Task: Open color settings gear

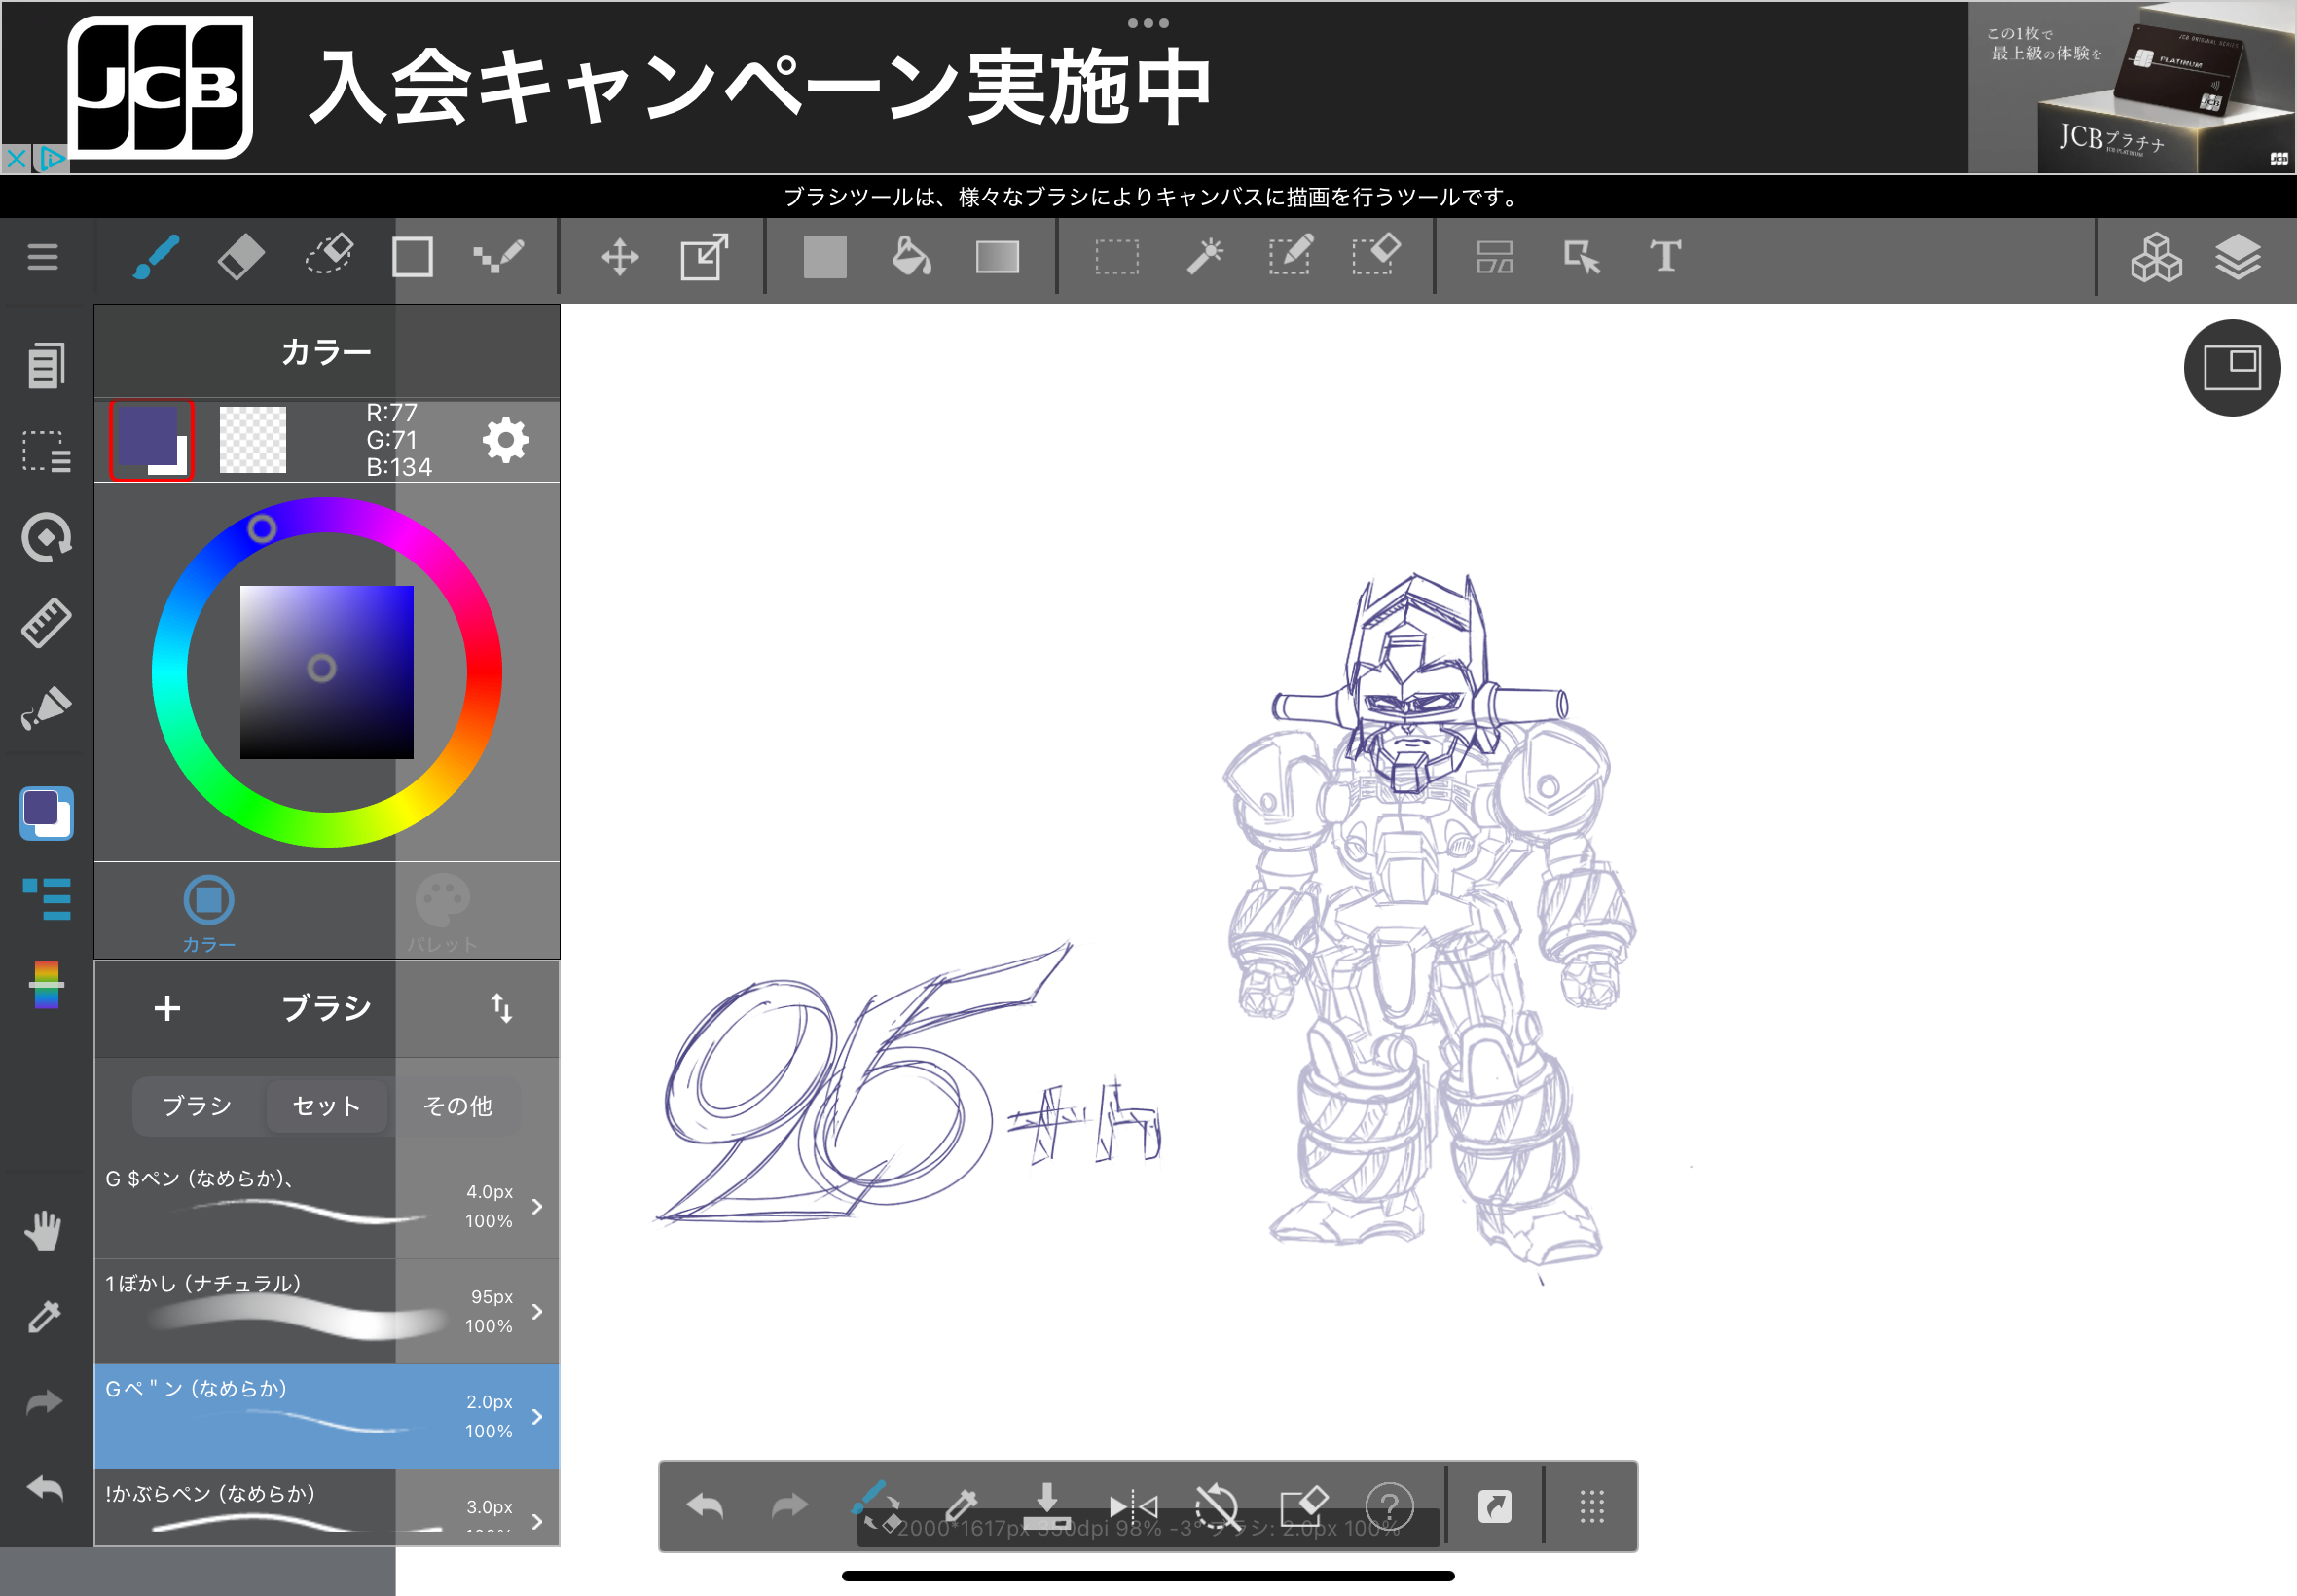Action: 505,440
